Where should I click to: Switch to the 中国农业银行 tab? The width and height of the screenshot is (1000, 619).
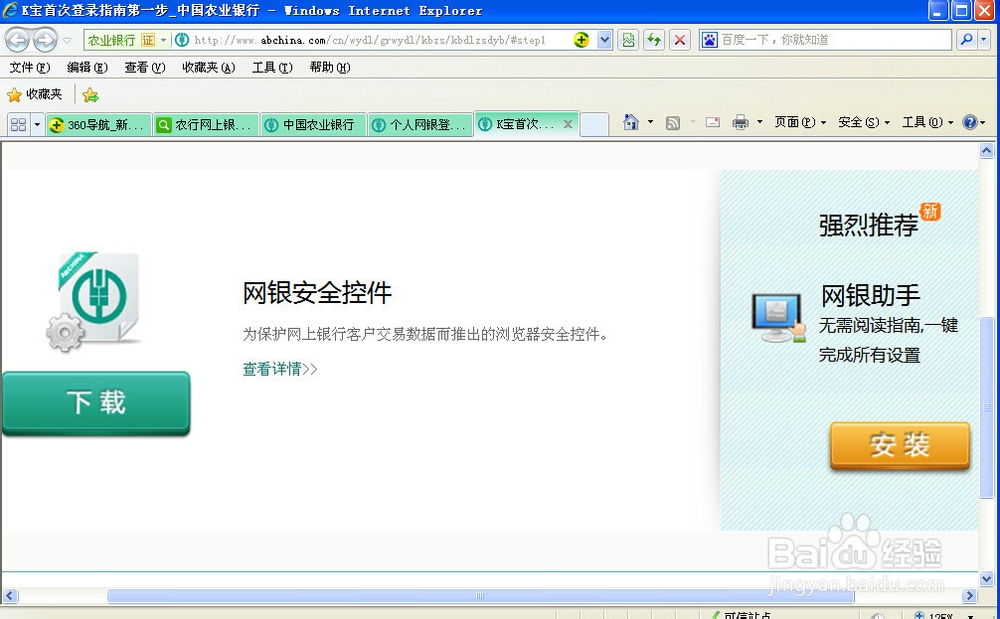(314, 124)
